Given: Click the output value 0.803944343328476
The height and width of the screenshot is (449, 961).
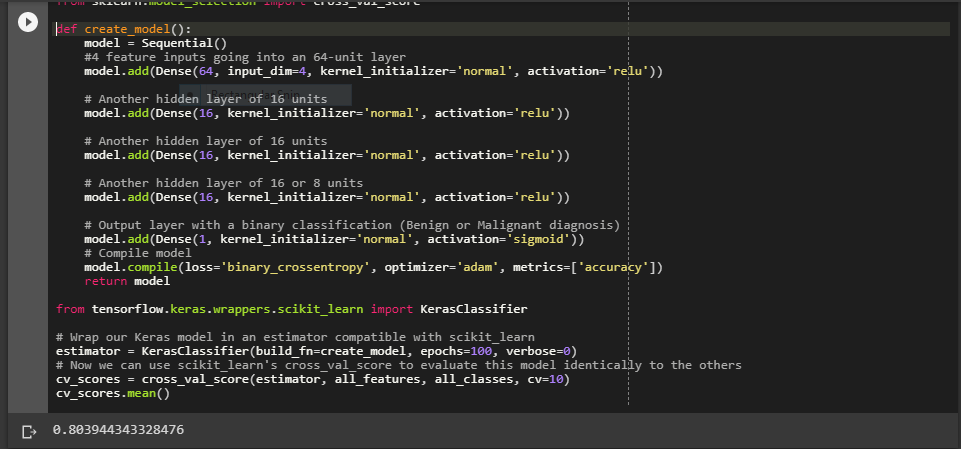Looking at the screenshot, I should coord(118,430).
